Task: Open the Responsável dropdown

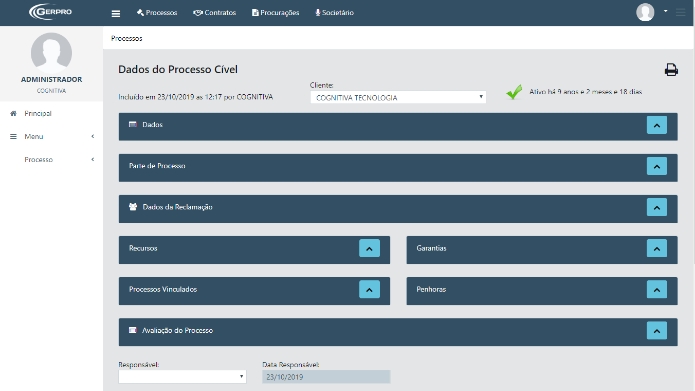Action: (182, 377)
